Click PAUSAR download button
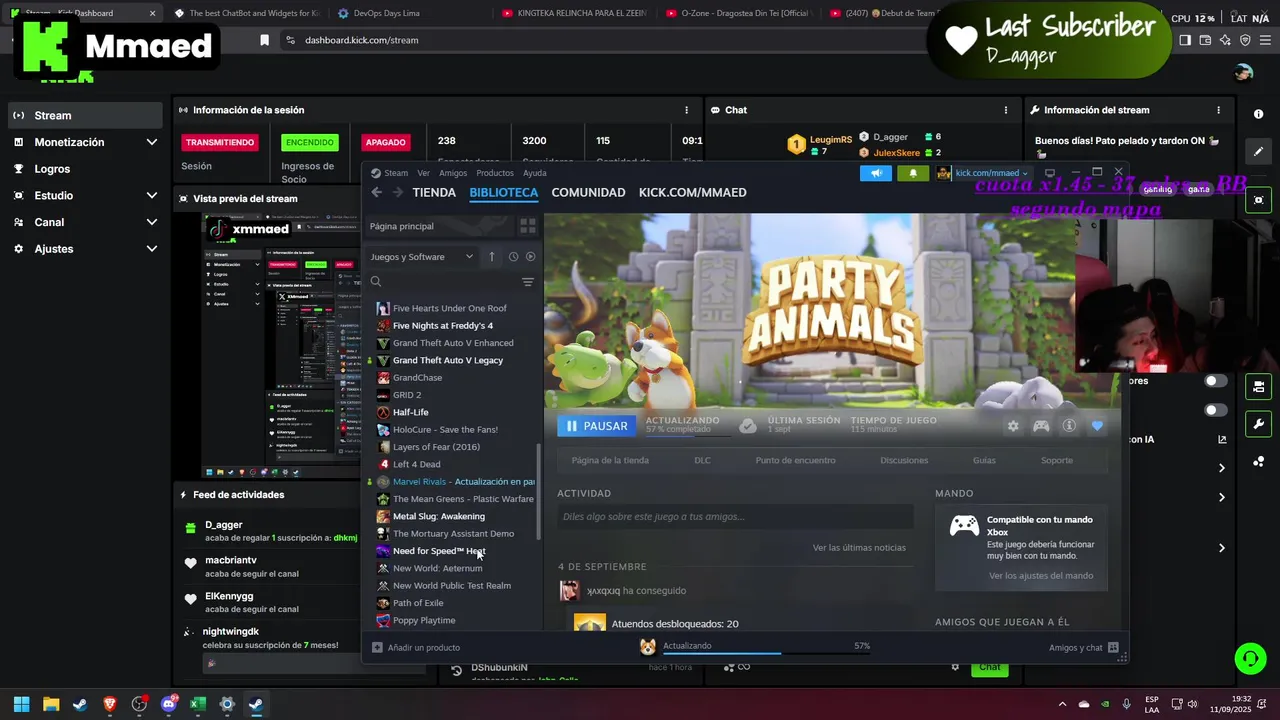This screenshot has width=1280, height=720. (597, 426)
